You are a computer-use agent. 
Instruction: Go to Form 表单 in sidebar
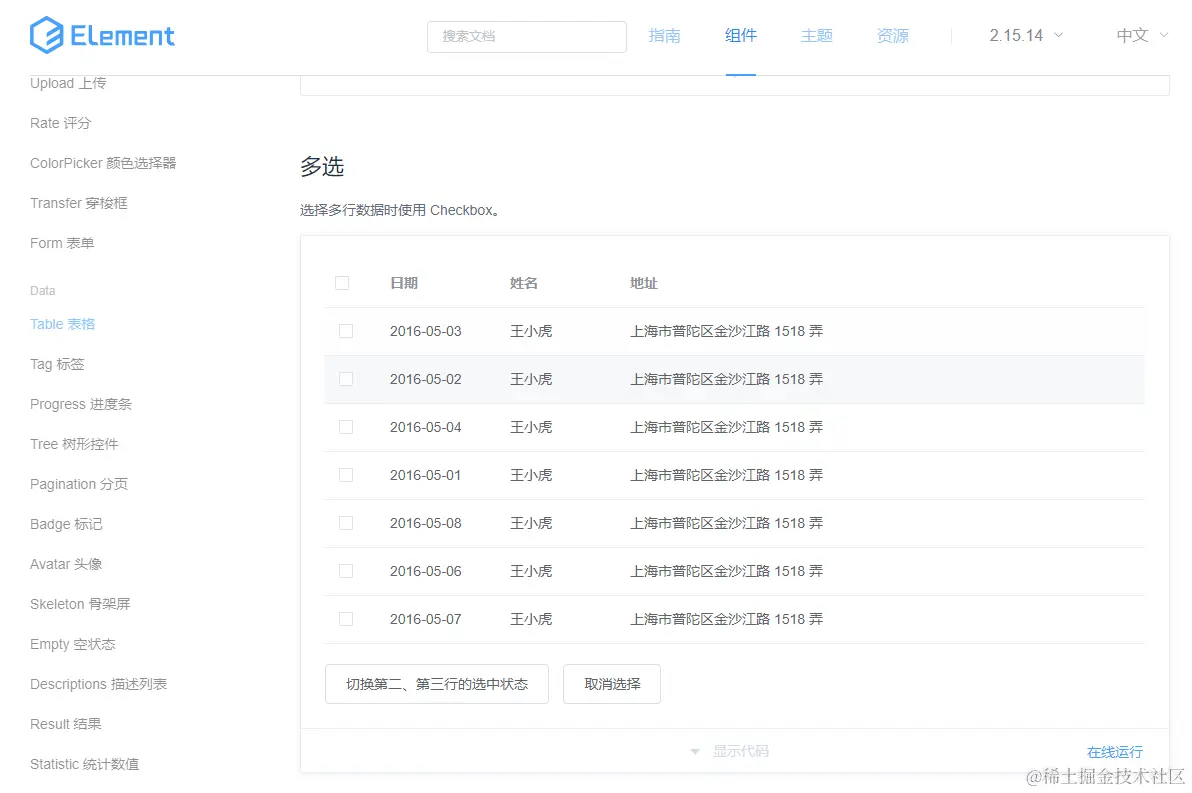62,243
